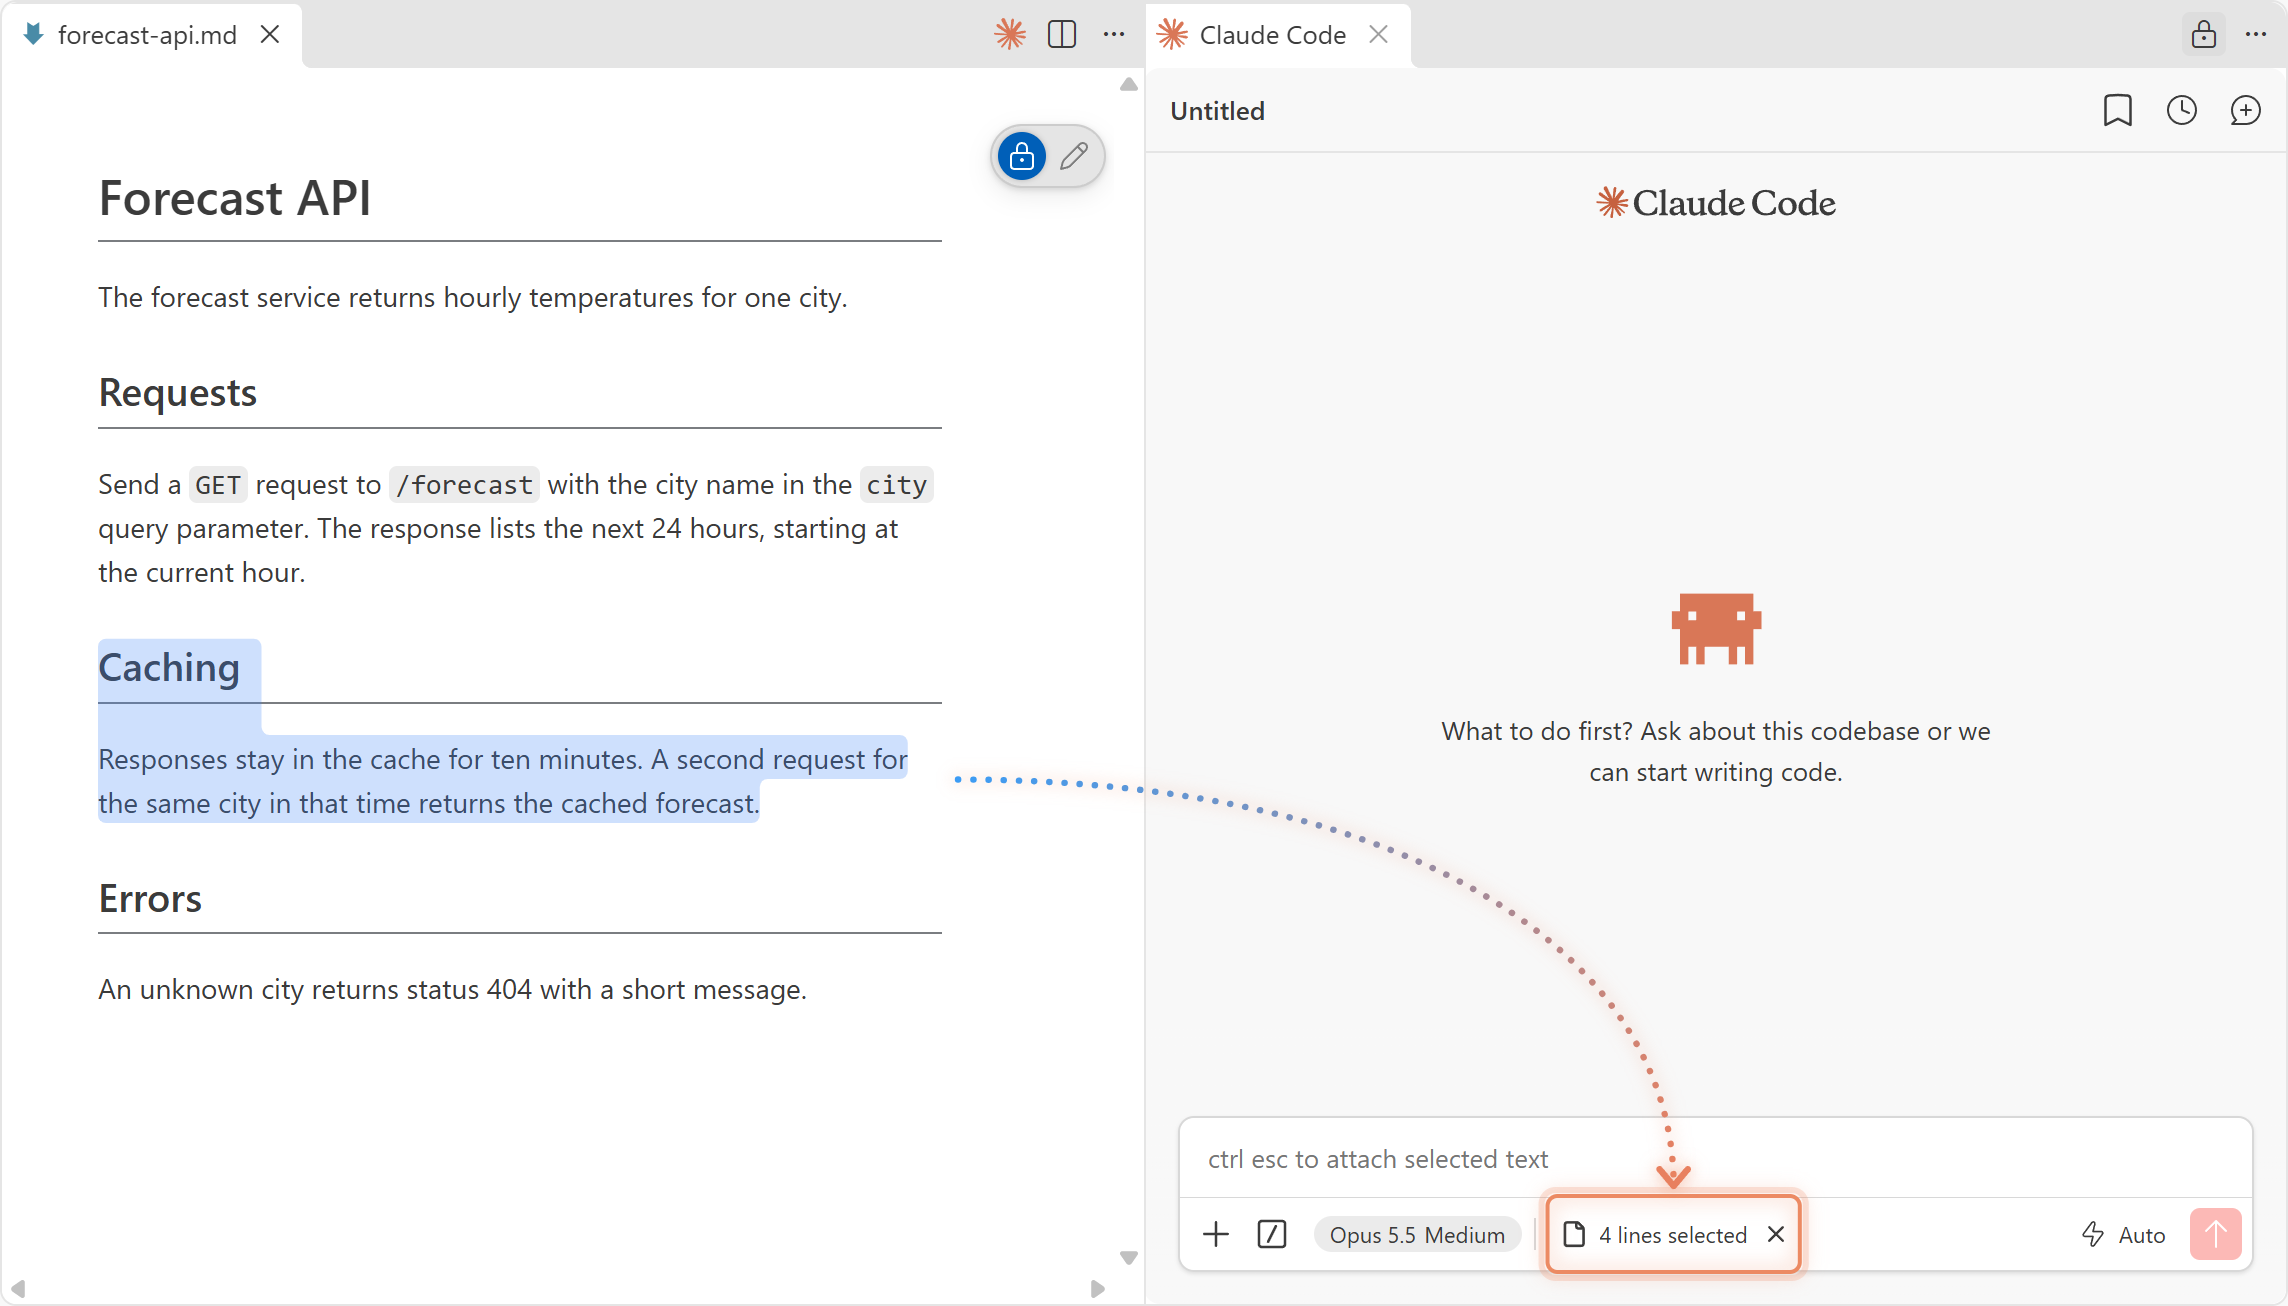
Task: Click the city inline code text
Action: tap(896, 485)
